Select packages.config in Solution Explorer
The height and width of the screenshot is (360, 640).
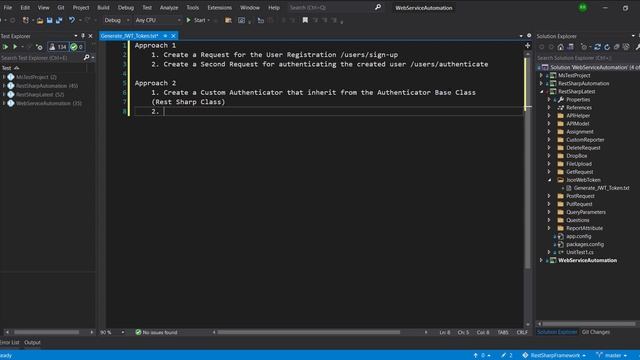coord(585,244)
